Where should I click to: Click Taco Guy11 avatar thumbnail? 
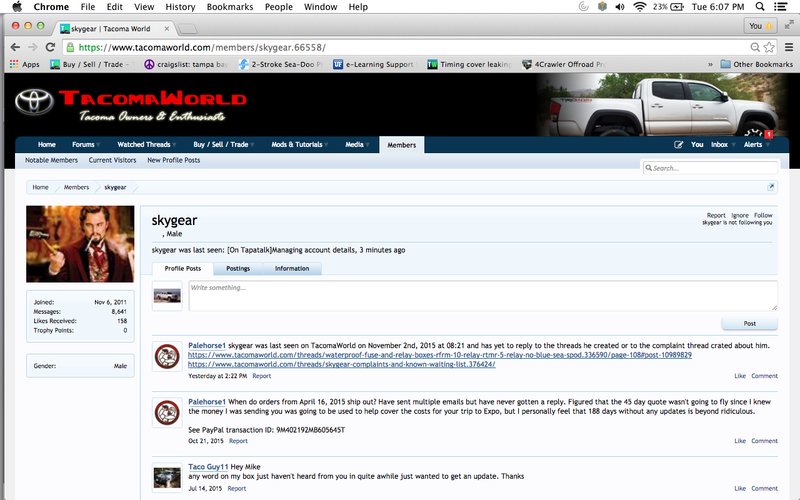pyautogui.click(x=167, y=478)
